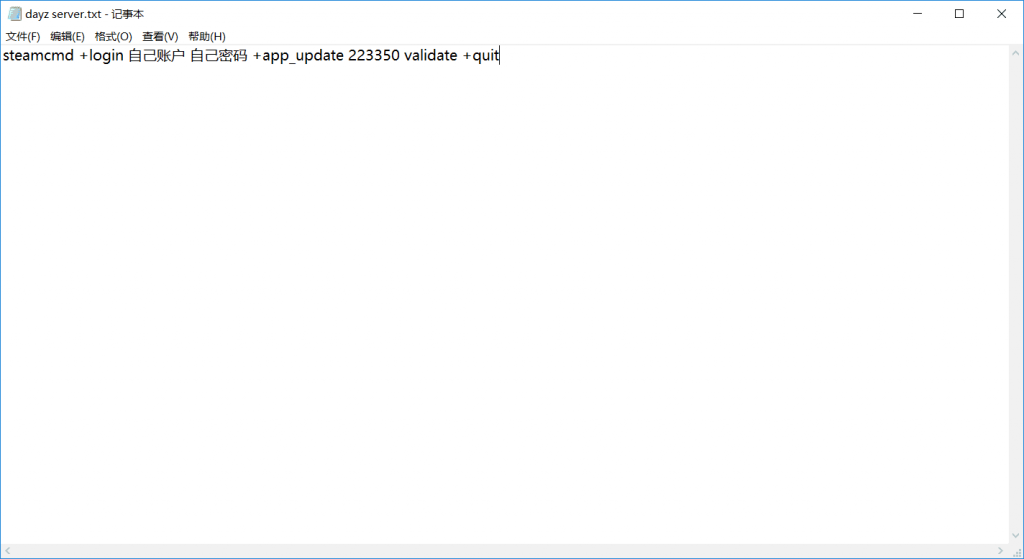This screenshot has height=559, width=1024.
Task: Click the resize grip at the window corner
Action: click(x=1016, y=551)
